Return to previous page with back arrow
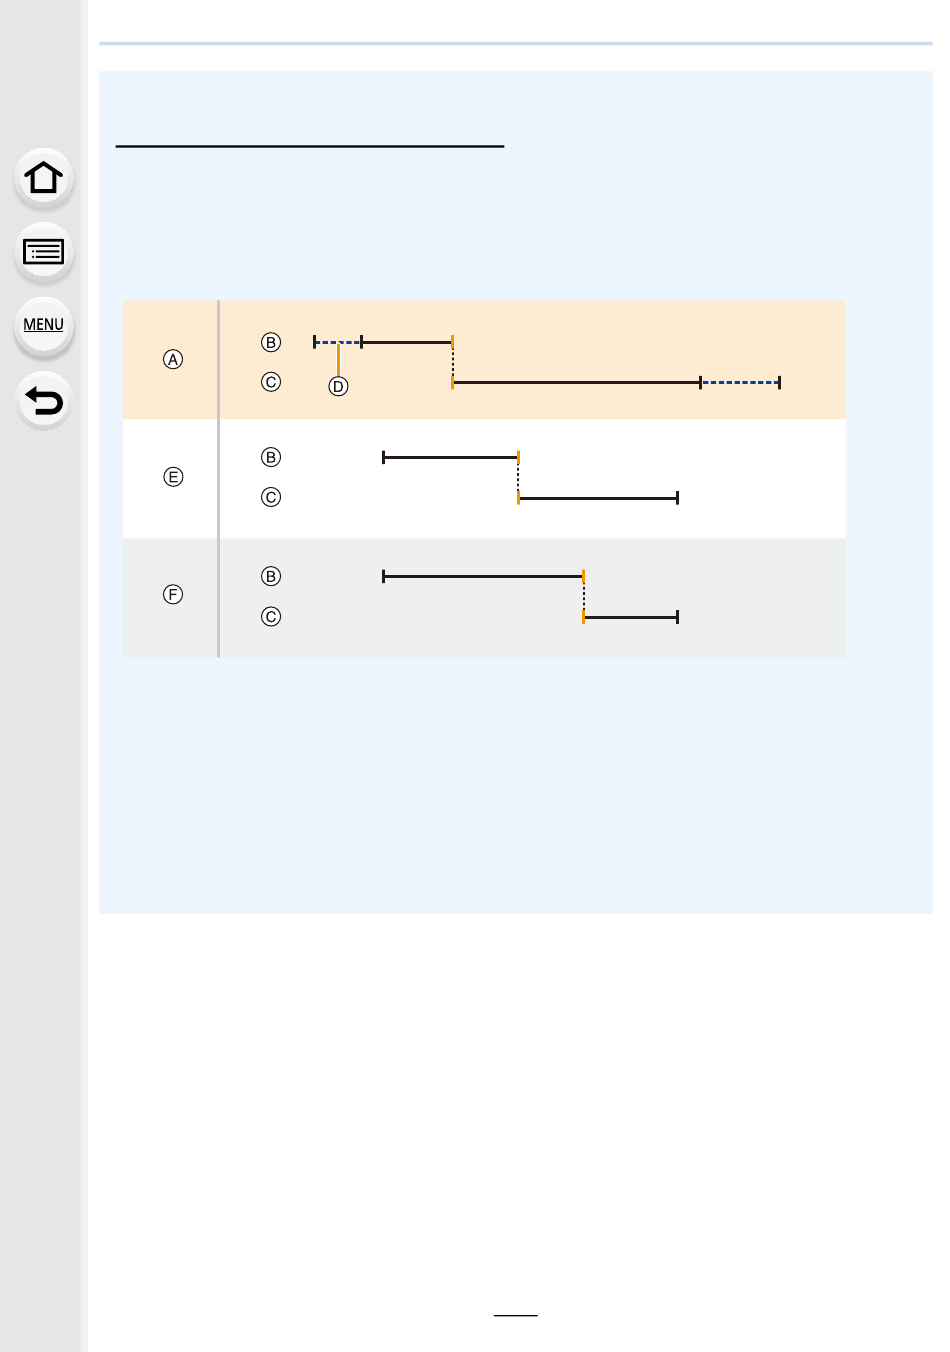950x1352 pixels. (44, 400)
